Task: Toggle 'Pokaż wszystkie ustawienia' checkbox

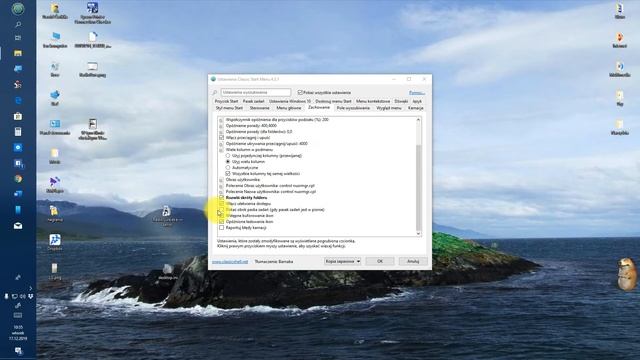Action: 300,93
